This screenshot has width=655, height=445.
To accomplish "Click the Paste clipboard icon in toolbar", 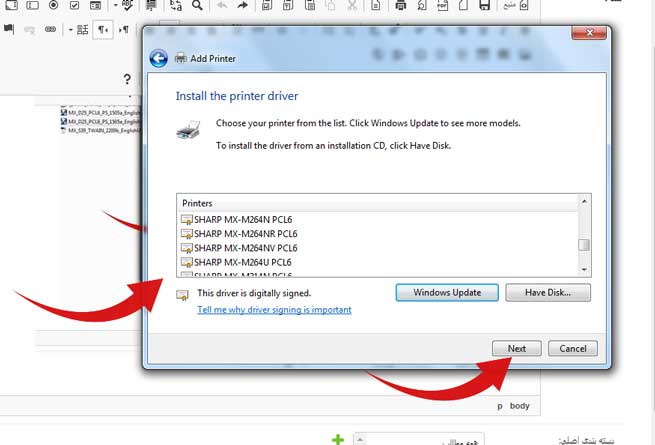I will tap(310, 5).
